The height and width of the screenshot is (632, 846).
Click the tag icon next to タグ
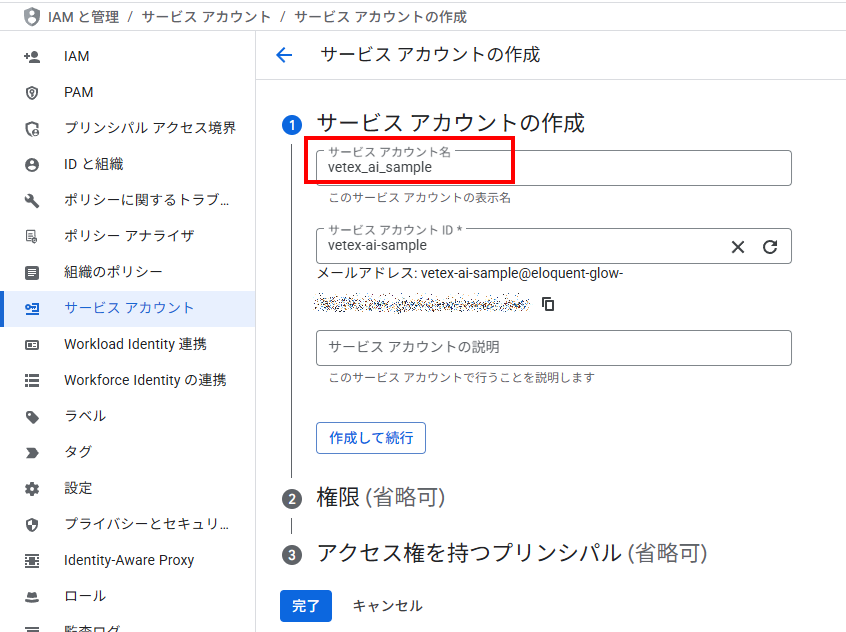[x=32, y=452]
